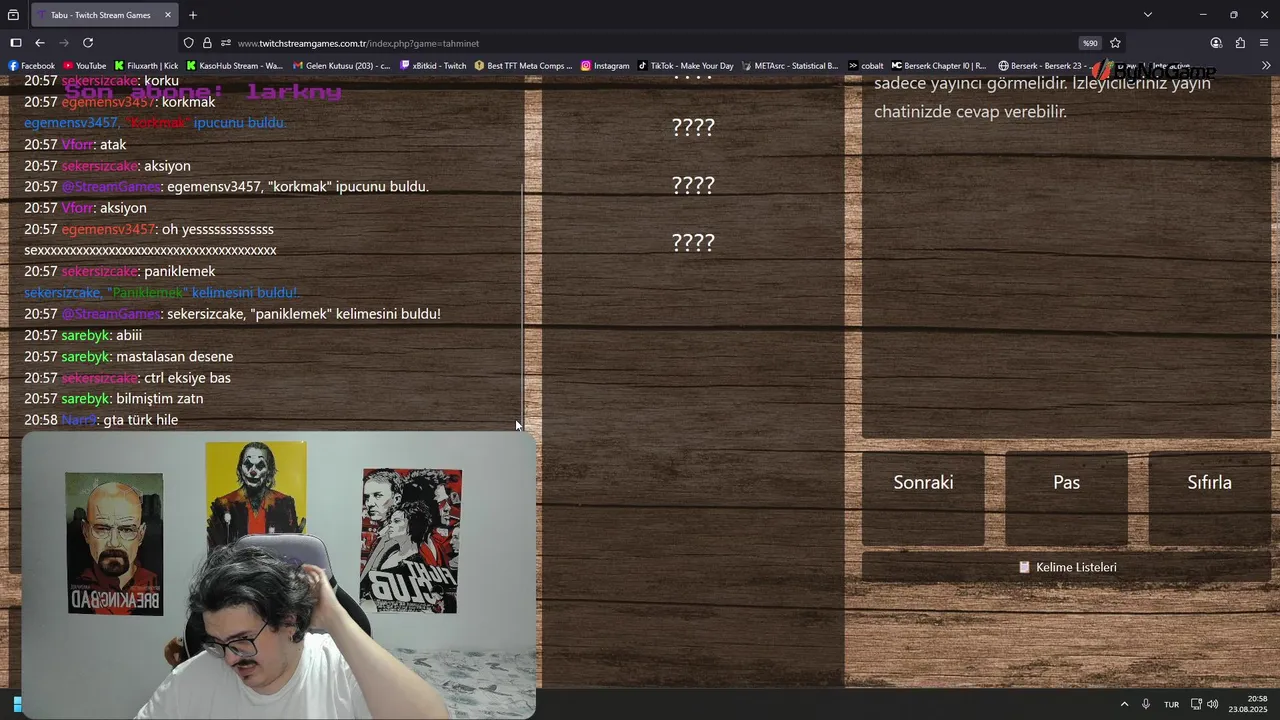Open the KasoHub Stream bookmark
The height and width of the screenshot is (720, 1280).
(235, 66)
